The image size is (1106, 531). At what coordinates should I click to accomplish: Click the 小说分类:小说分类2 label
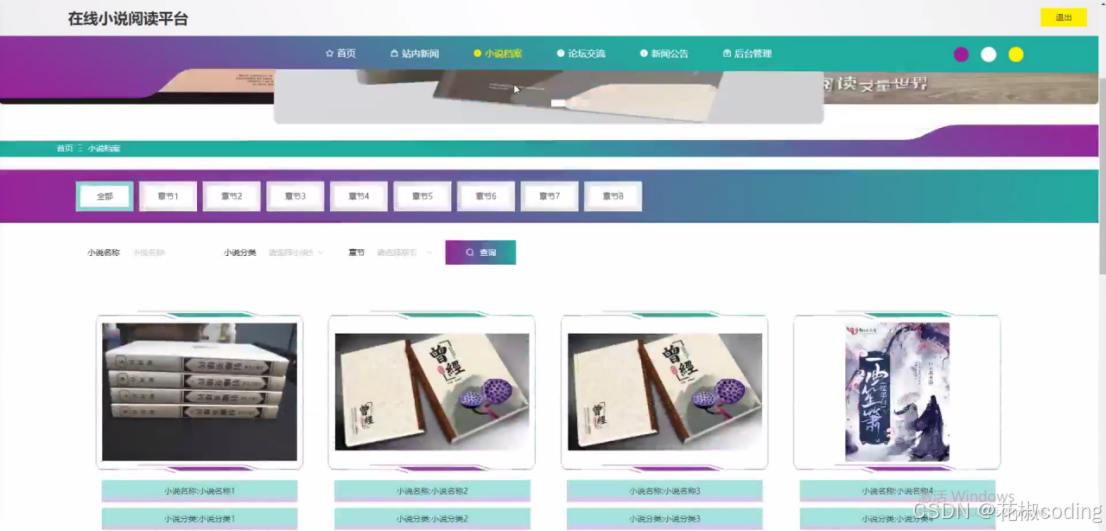click(432, 518)
